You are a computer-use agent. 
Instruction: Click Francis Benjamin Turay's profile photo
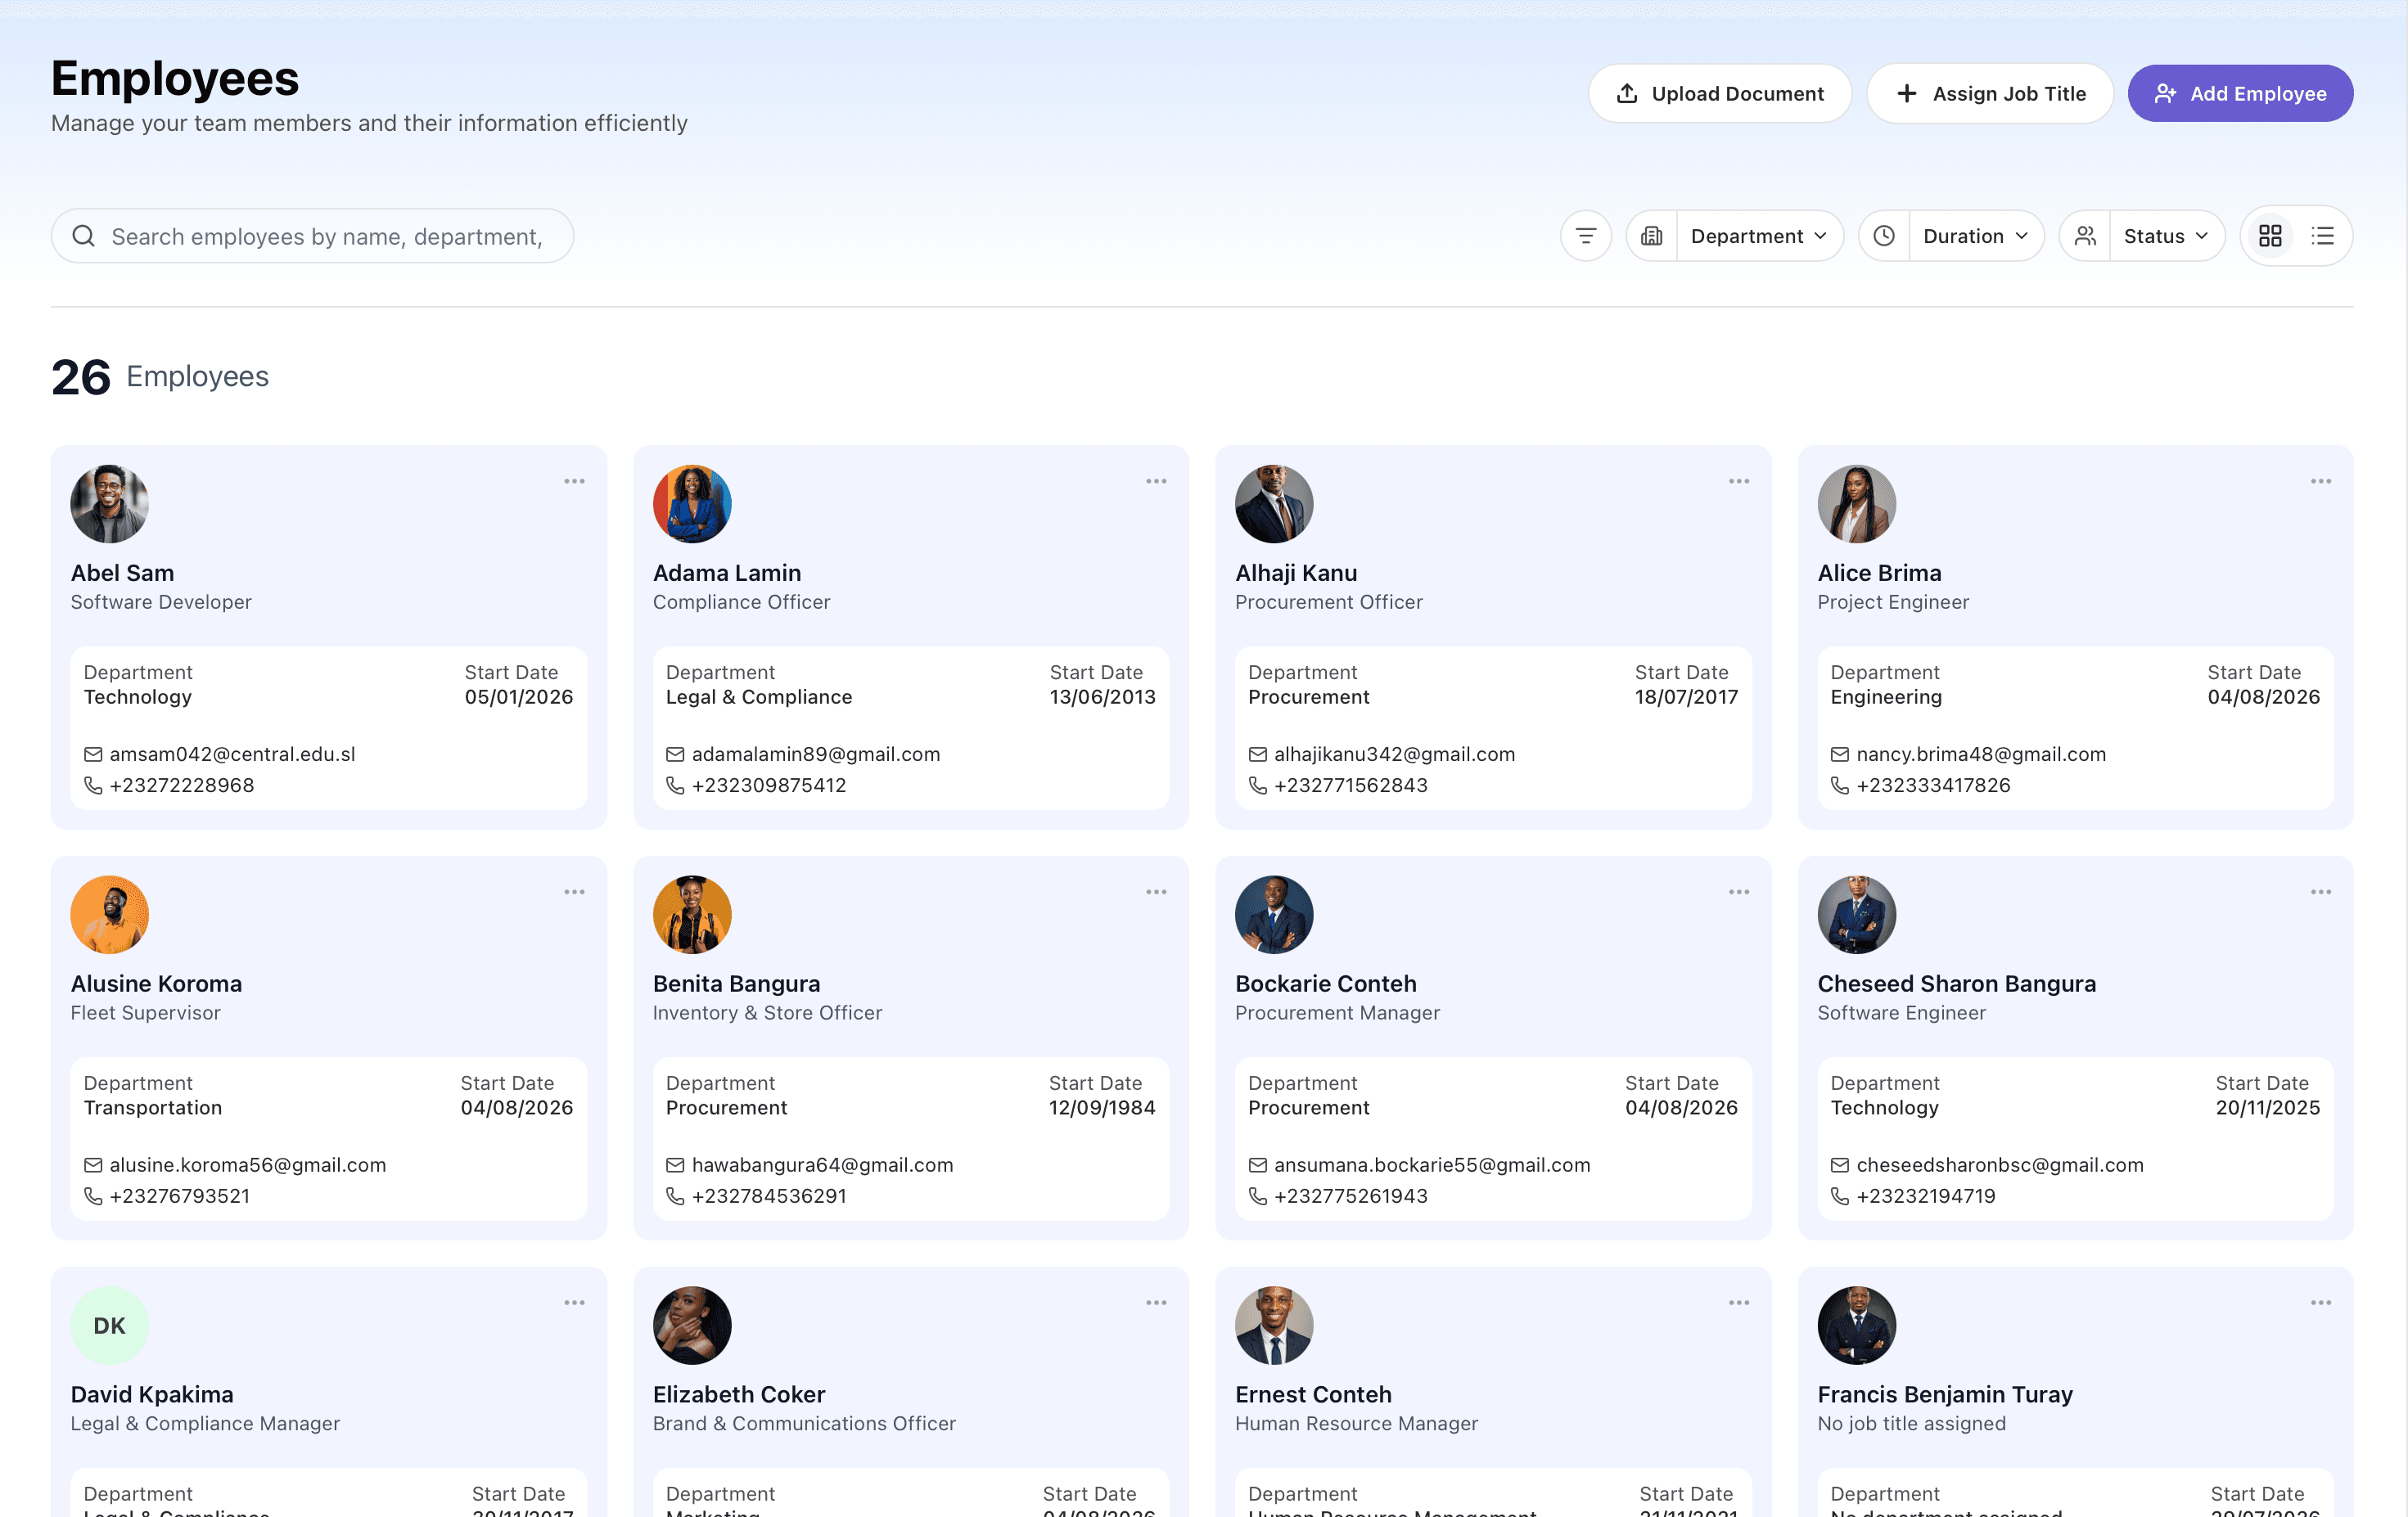[x=1857, y=1326]
